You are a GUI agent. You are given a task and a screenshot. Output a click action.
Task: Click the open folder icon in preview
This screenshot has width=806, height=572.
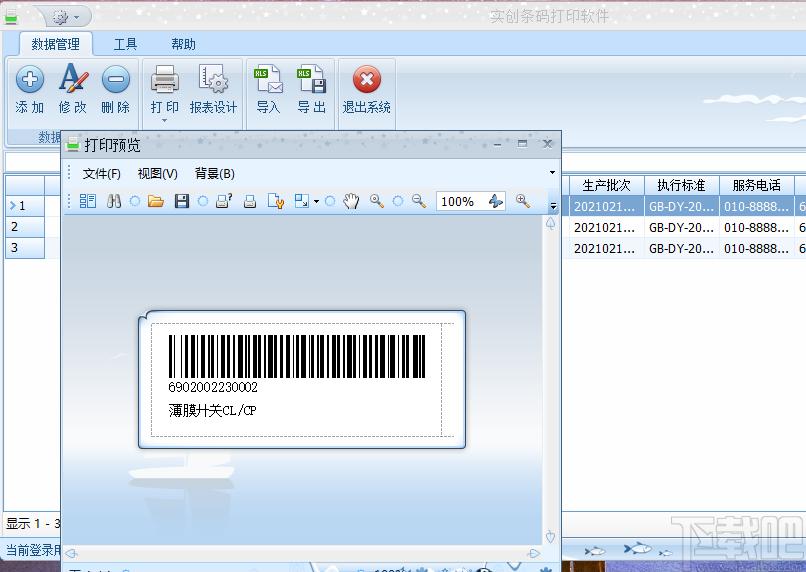(x=156, y=201)
